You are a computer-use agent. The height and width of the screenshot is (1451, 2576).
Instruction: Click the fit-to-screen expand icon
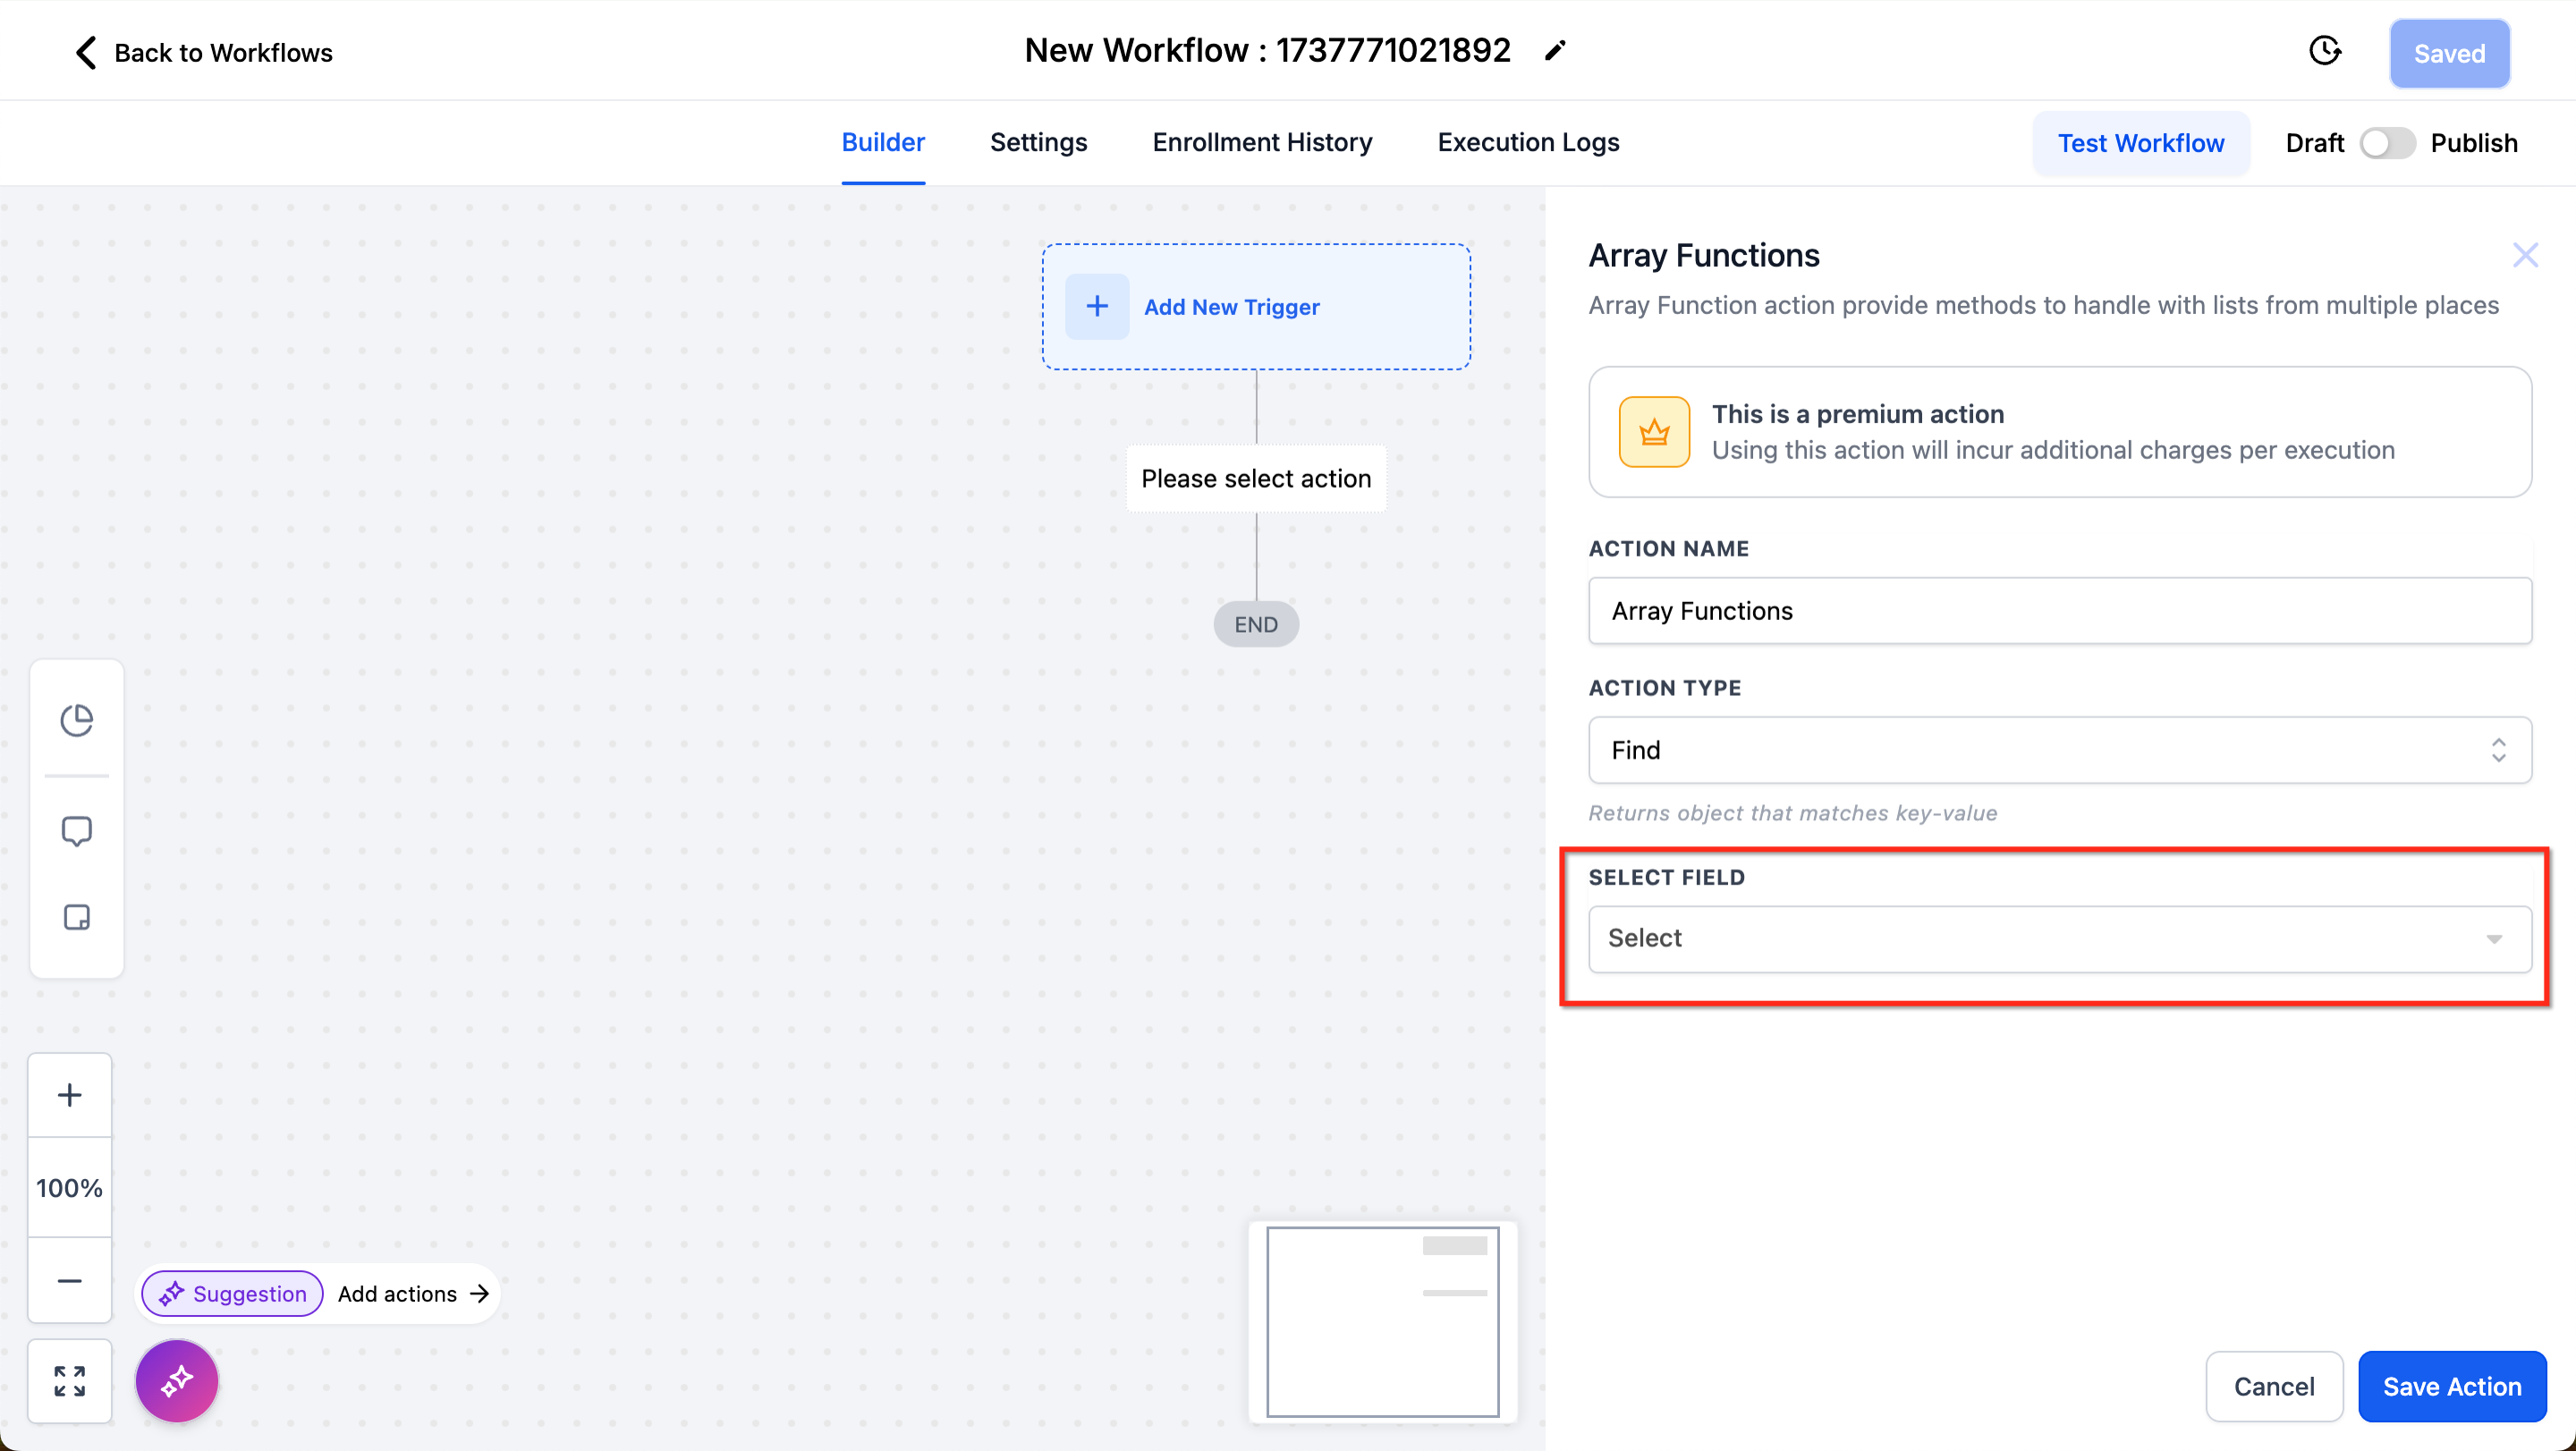[69, 1381]
